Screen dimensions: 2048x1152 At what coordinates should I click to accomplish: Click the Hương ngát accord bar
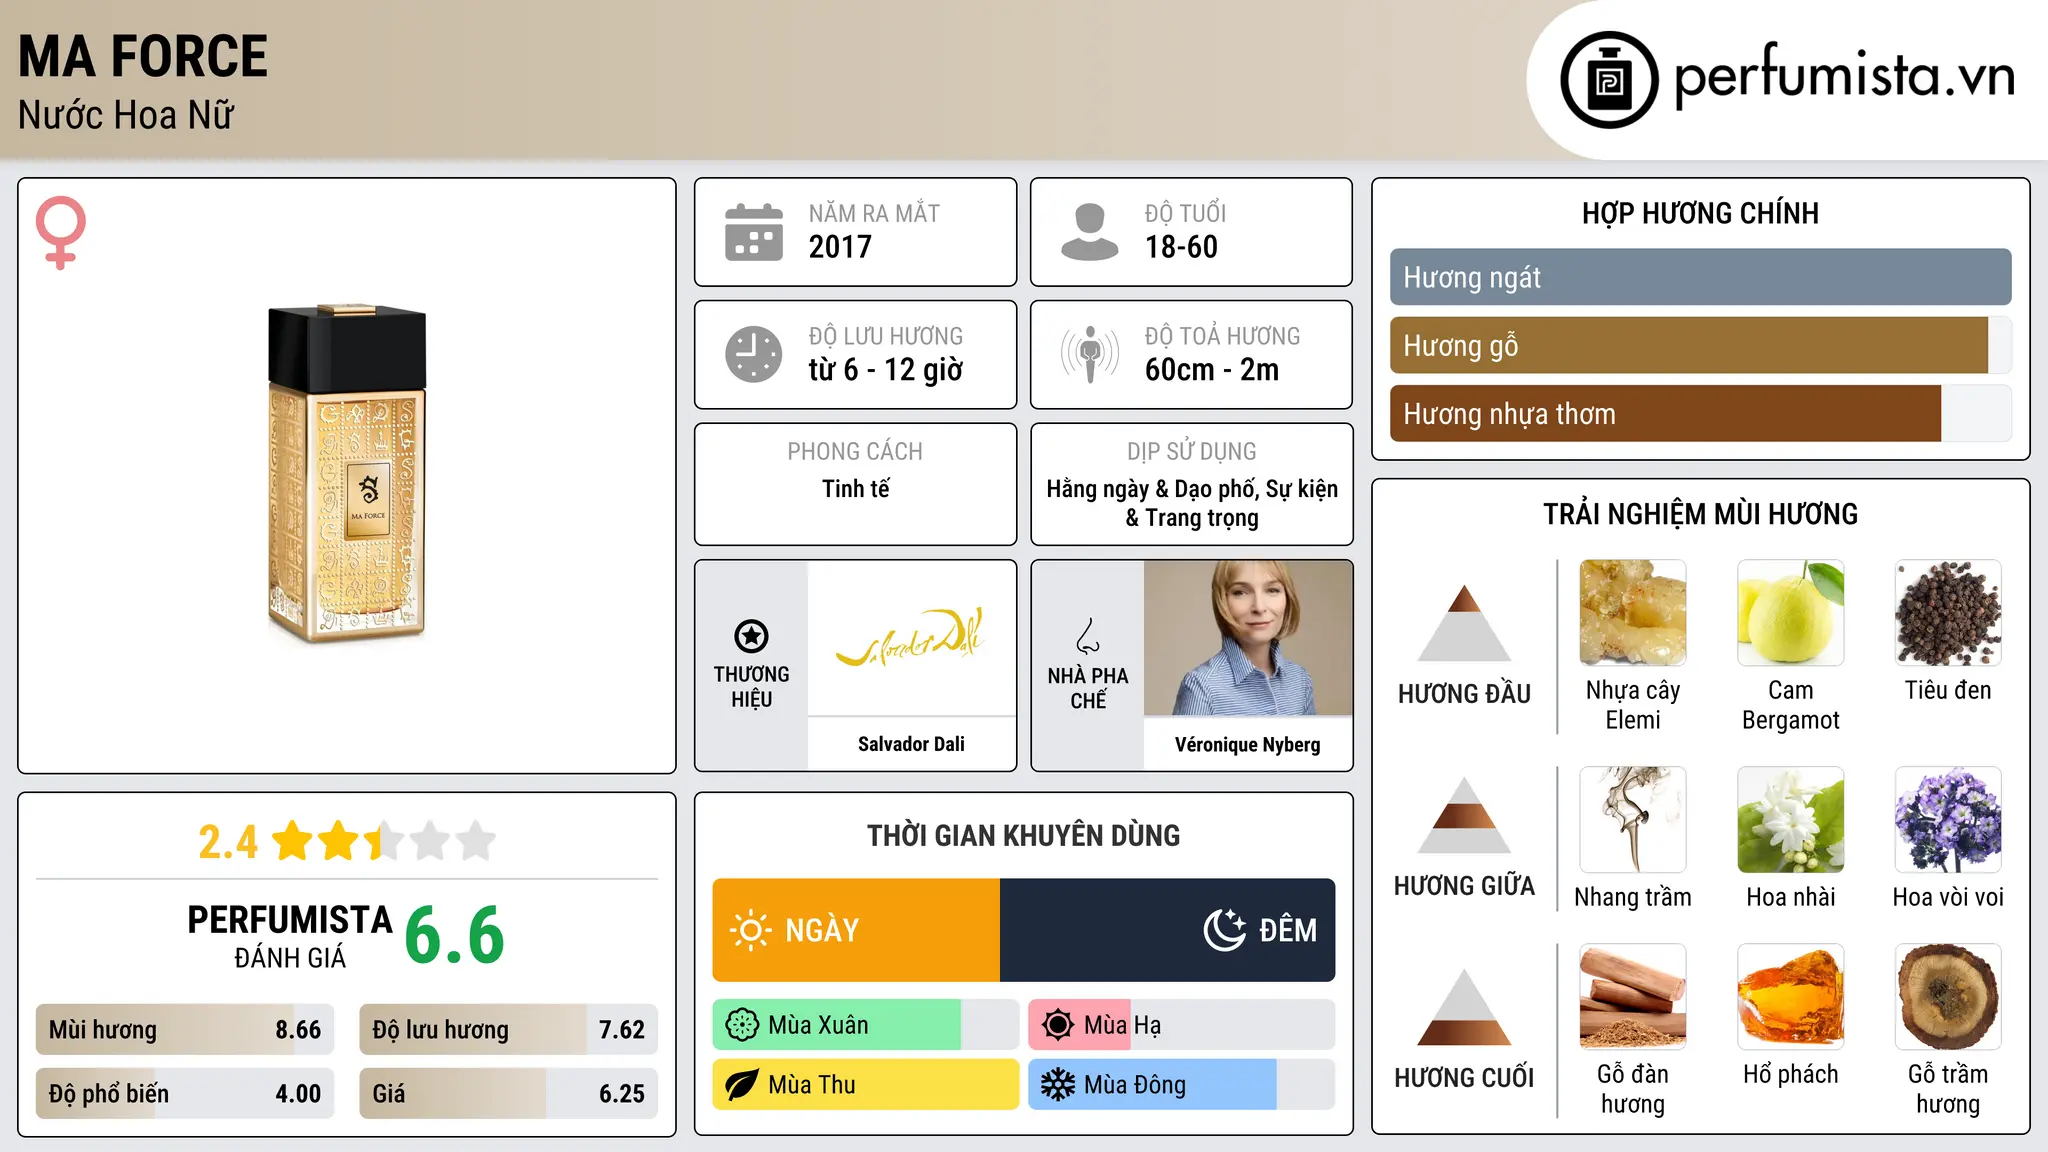tap(1700, 277)
